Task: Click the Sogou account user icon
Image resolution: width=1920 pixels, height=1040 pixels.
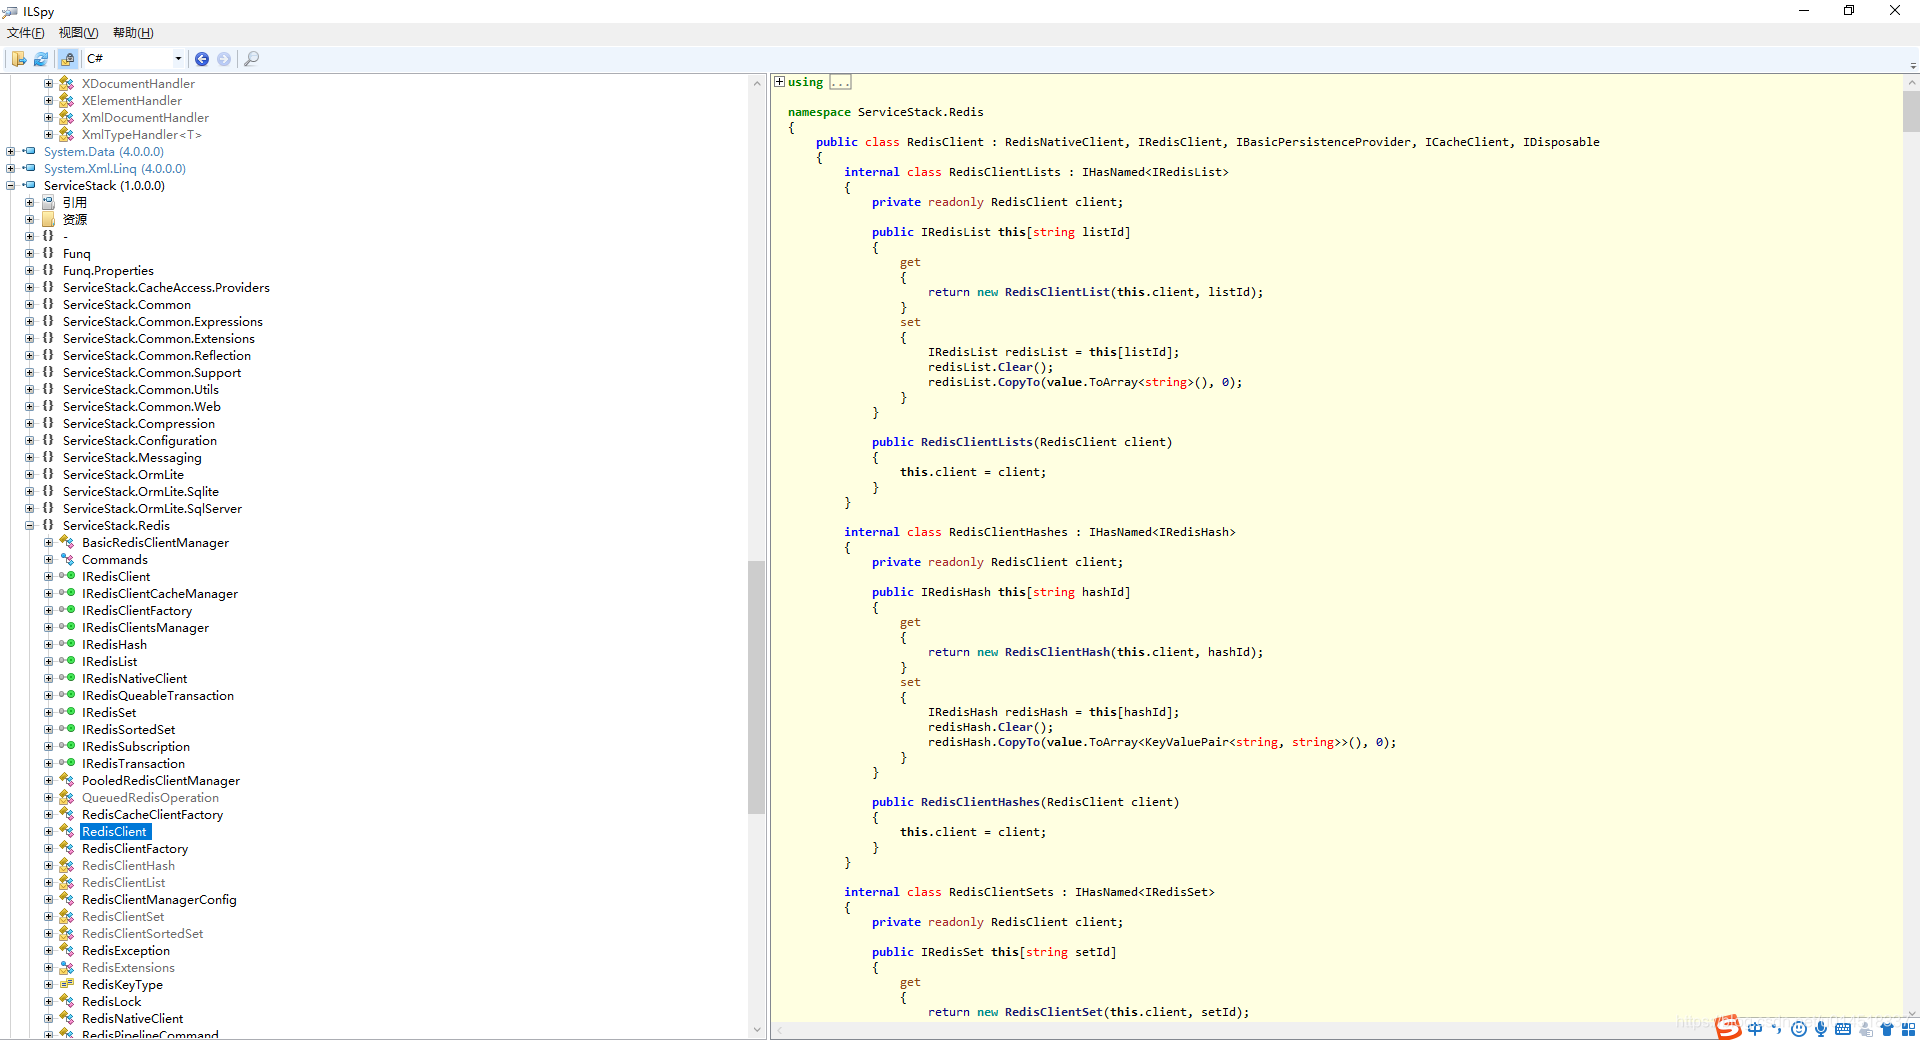Action: click(1865, 1029)
